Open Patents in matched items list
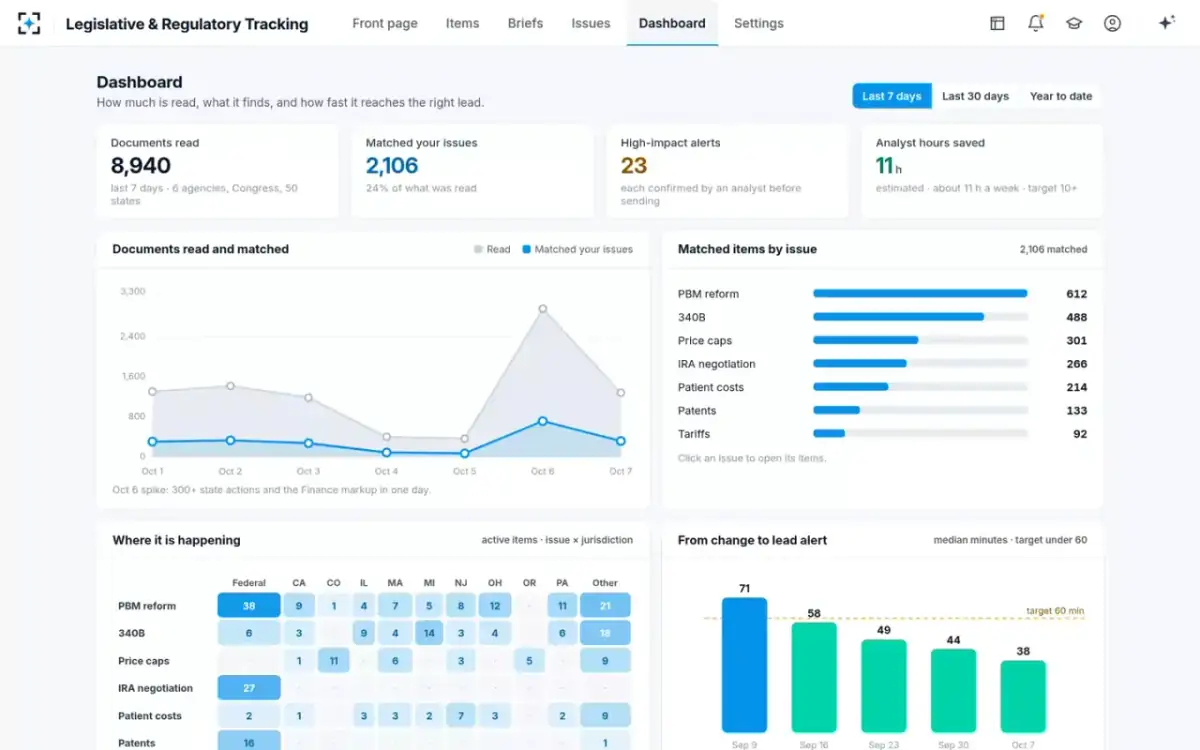This screenshot has height=750, width=1200. (882, 411)
